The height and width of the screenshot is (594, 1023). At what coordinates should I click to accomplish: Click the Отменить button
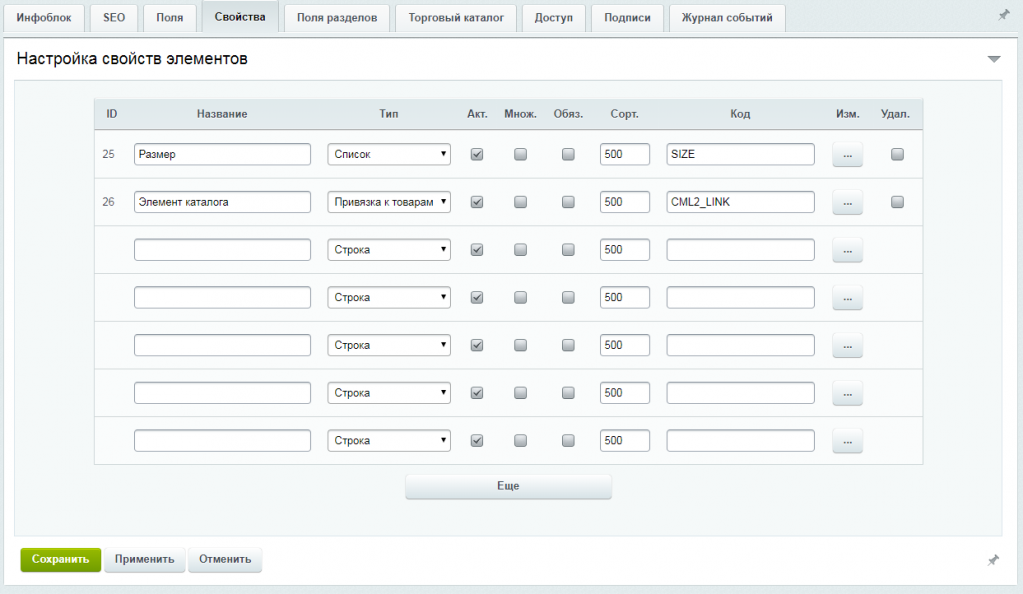coord(225,559)
